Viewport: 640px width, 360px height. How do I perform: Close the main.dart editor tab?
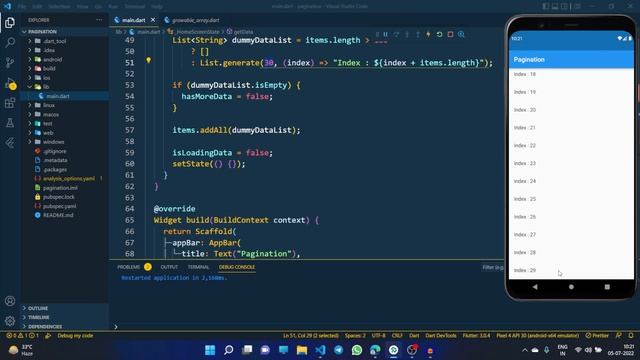(153, 20)
